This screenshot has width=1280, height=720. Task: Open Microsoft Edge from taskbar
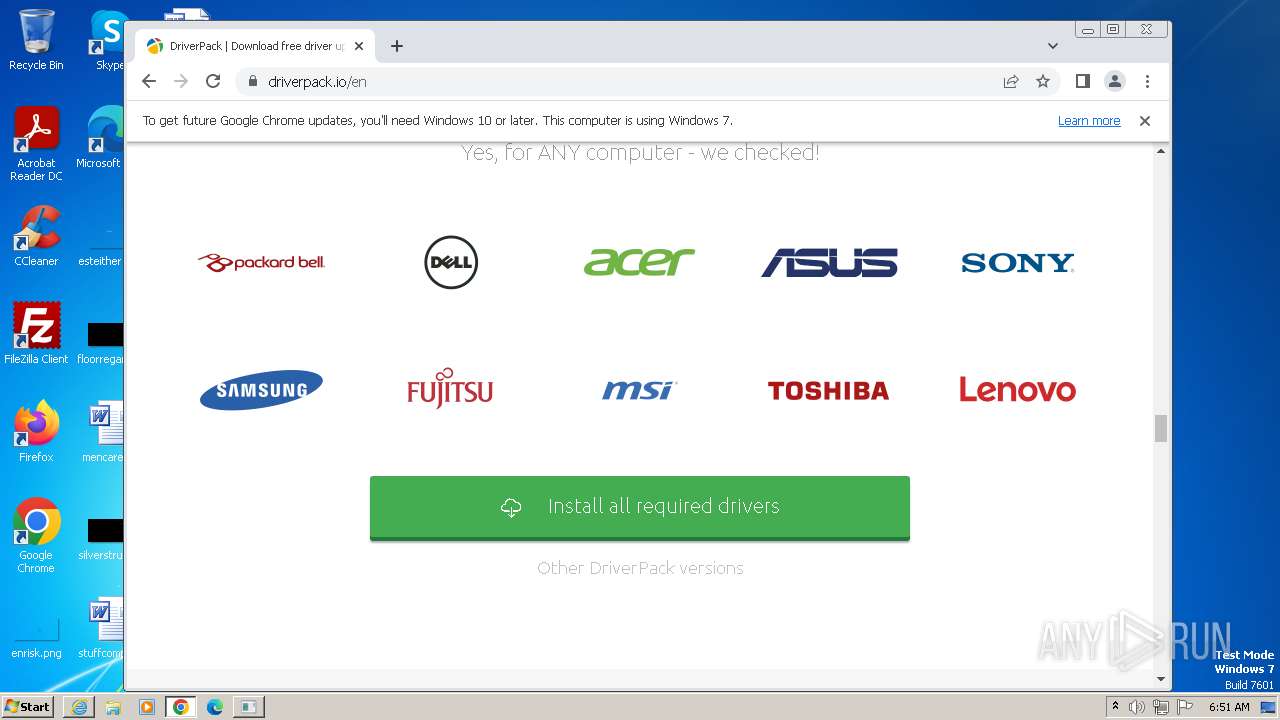click(215, 707)
